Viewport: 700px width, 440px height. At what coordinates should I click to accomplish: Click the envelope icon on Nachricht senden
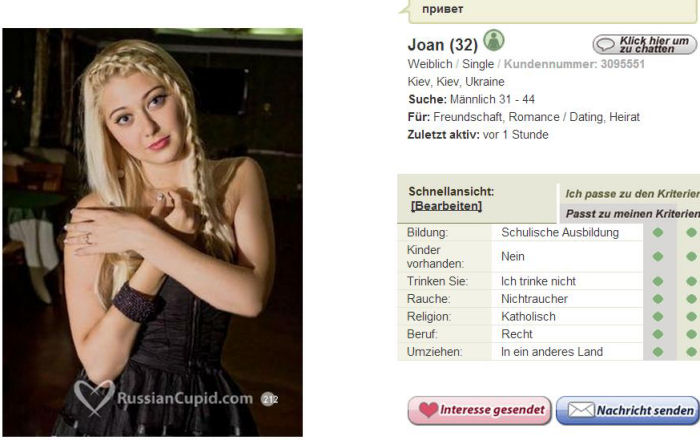[x=581, y=410]
